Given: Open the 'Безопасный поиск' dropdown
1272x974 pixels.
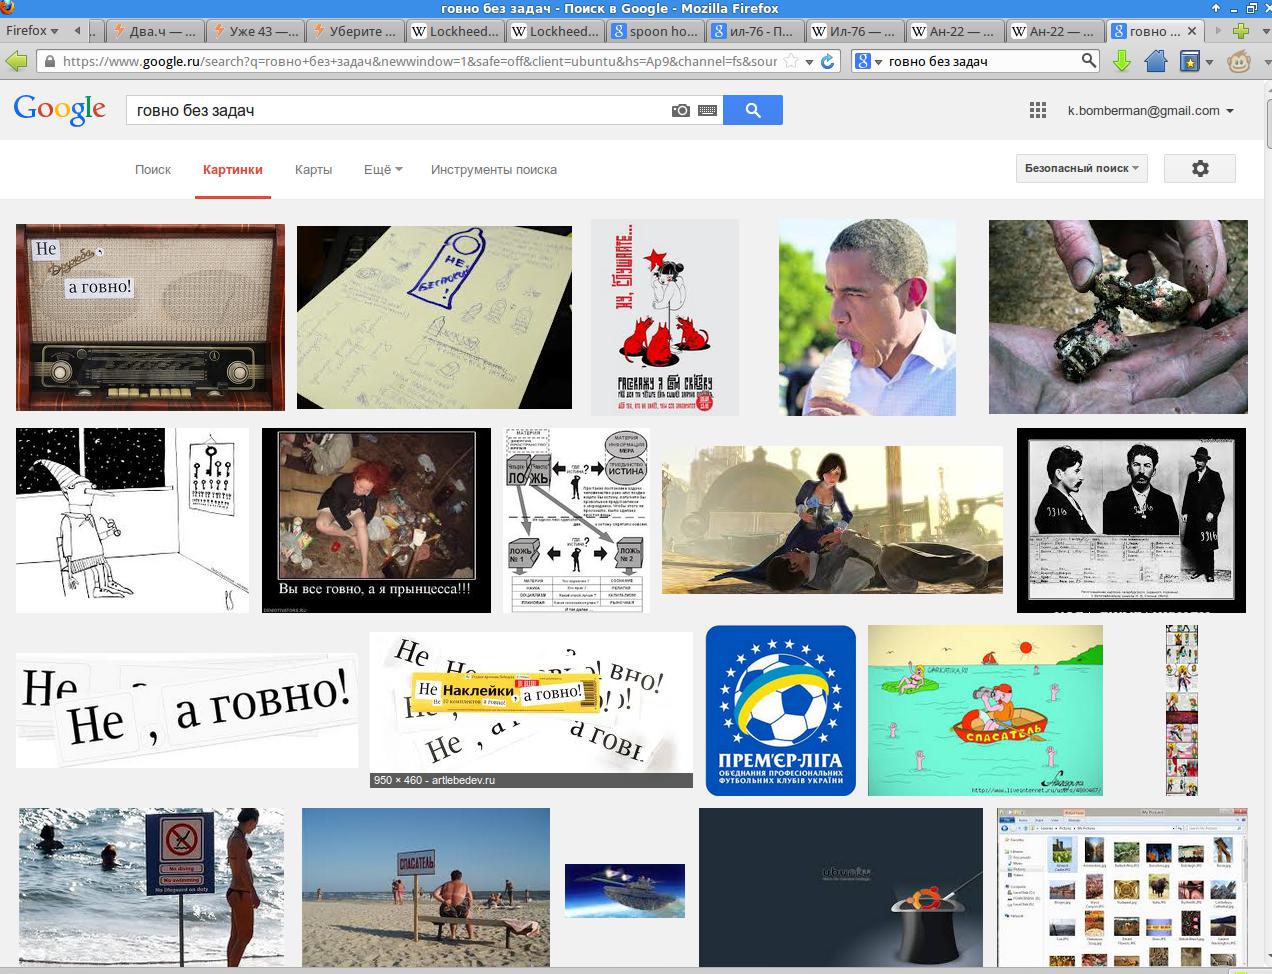Looking at the screenshot, I should [x=1081, y=168].
